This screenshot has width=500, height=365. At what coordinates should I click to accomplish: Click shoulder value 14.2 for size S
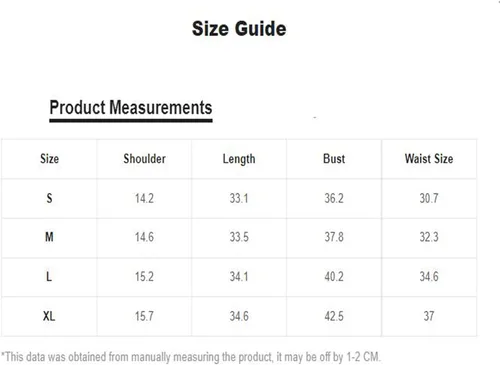tap(144, 198)
